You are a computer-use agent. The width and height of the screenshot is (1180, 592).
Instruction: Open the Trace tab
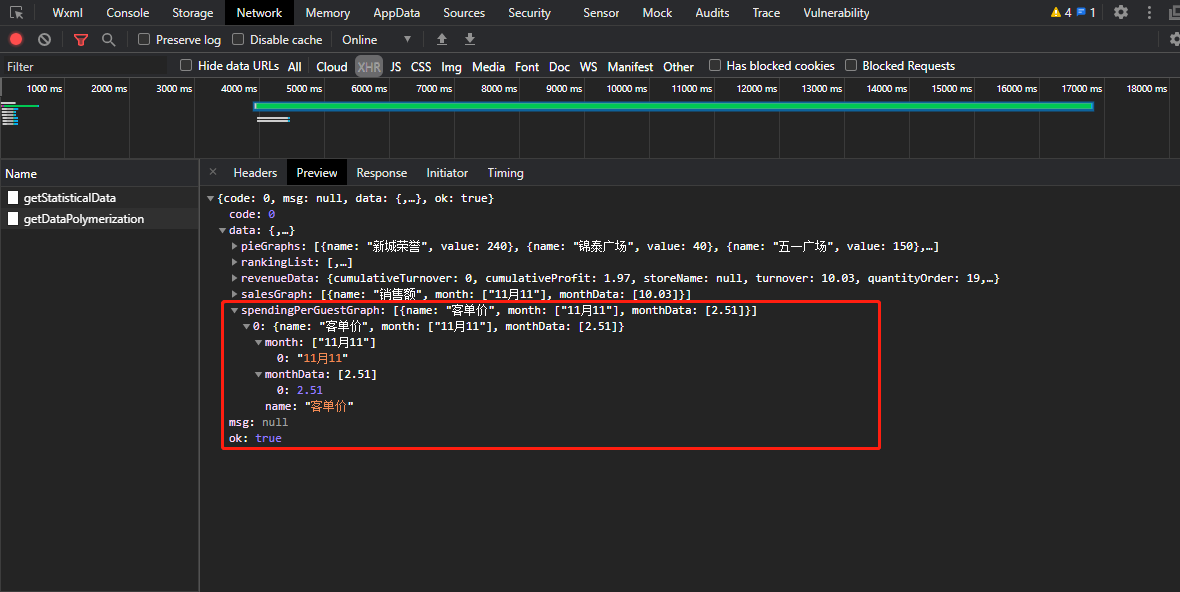766,13
